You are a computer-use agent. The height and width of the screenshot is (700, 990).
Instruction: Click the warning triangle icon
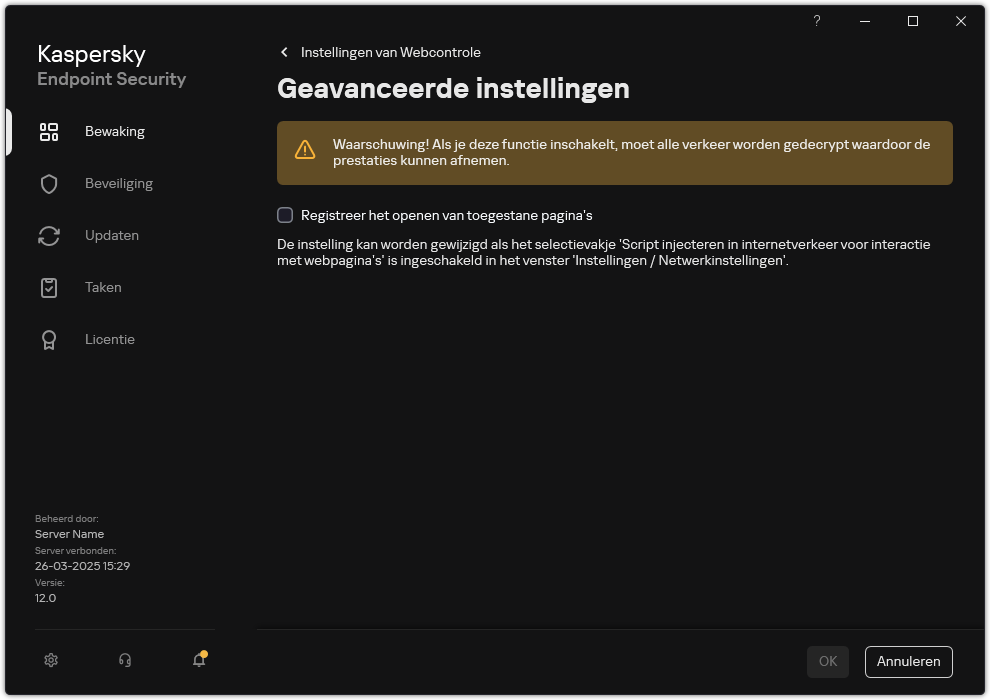click(305, 150)
